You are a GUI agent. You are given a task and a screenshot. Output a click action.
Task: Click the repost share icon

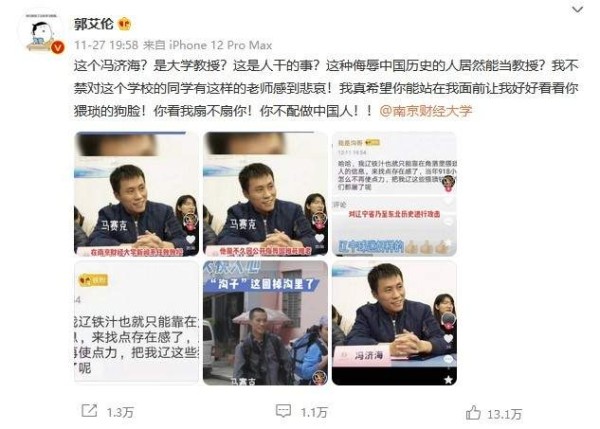[90, 411]
